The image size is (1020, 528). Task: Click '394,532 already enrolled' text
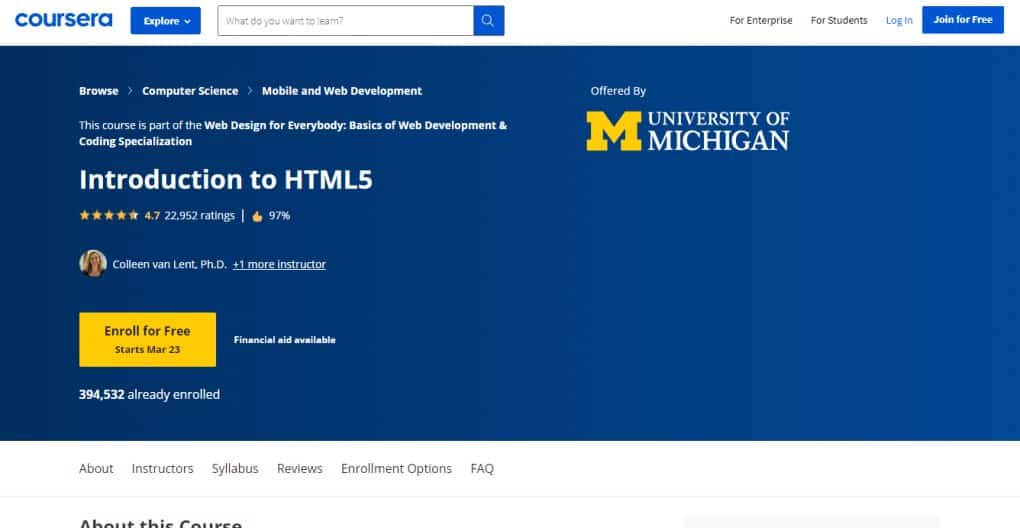[x=150, y=394]
